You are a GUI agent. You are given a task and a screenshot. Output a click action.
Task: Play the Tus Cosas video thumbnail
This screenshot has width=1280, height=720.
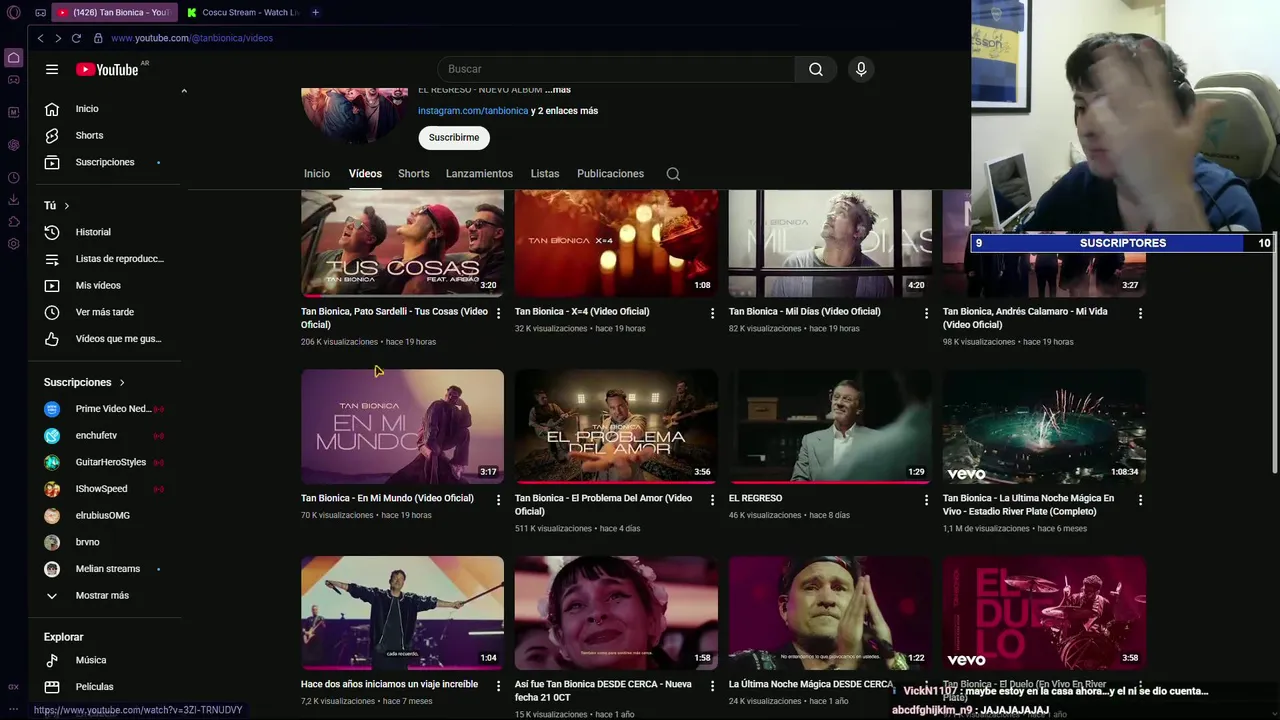[x=402, y=243]
